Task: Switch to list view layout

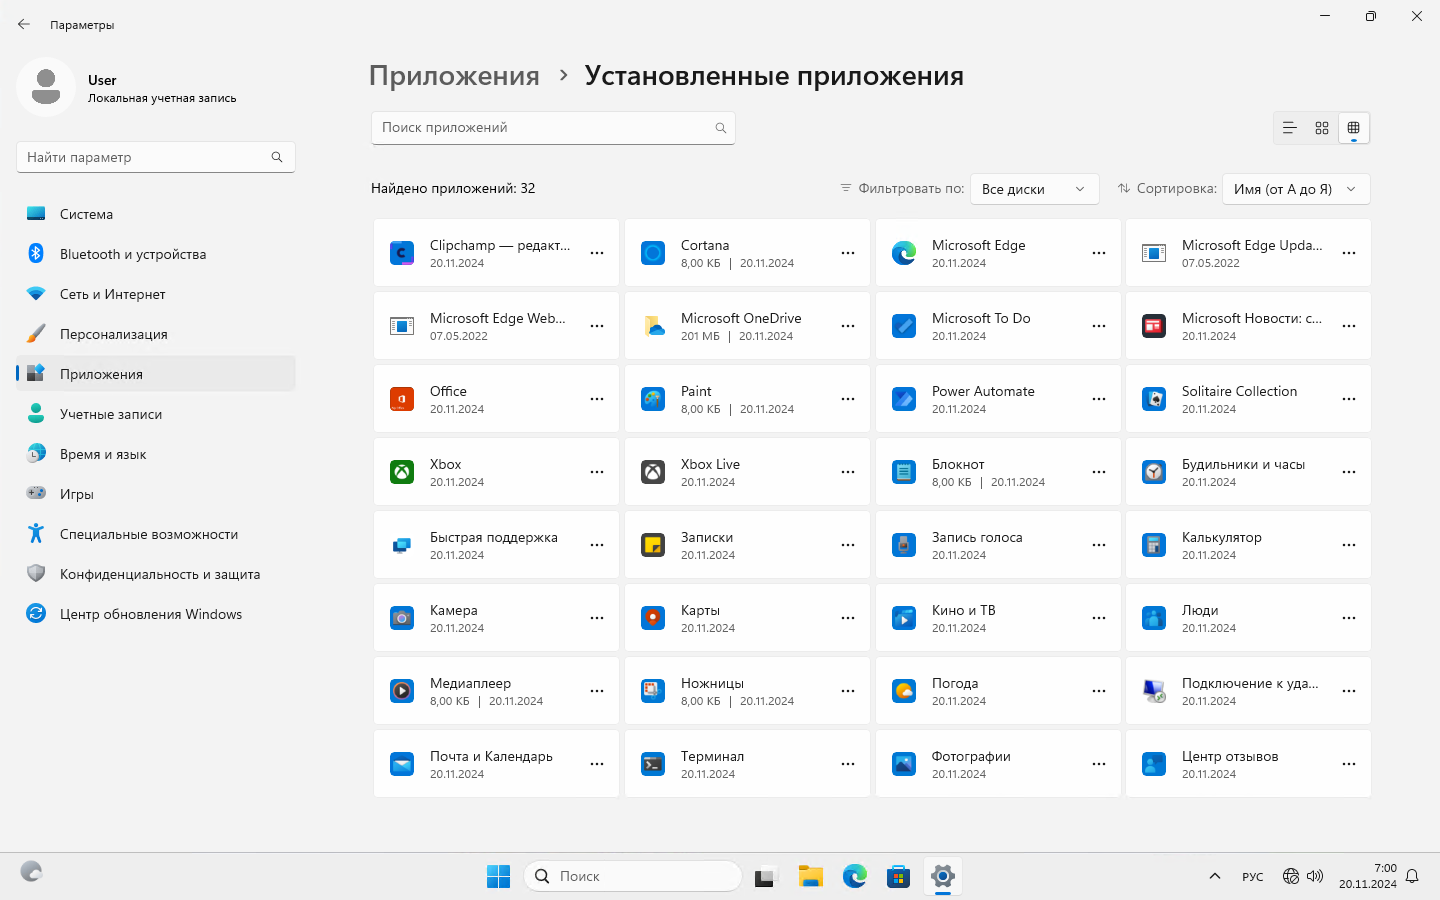Action: (1290, 128)
